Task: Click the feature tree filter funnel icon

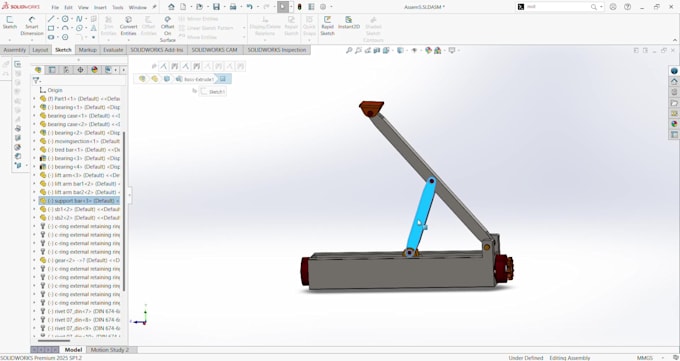Action: (36, 80)
